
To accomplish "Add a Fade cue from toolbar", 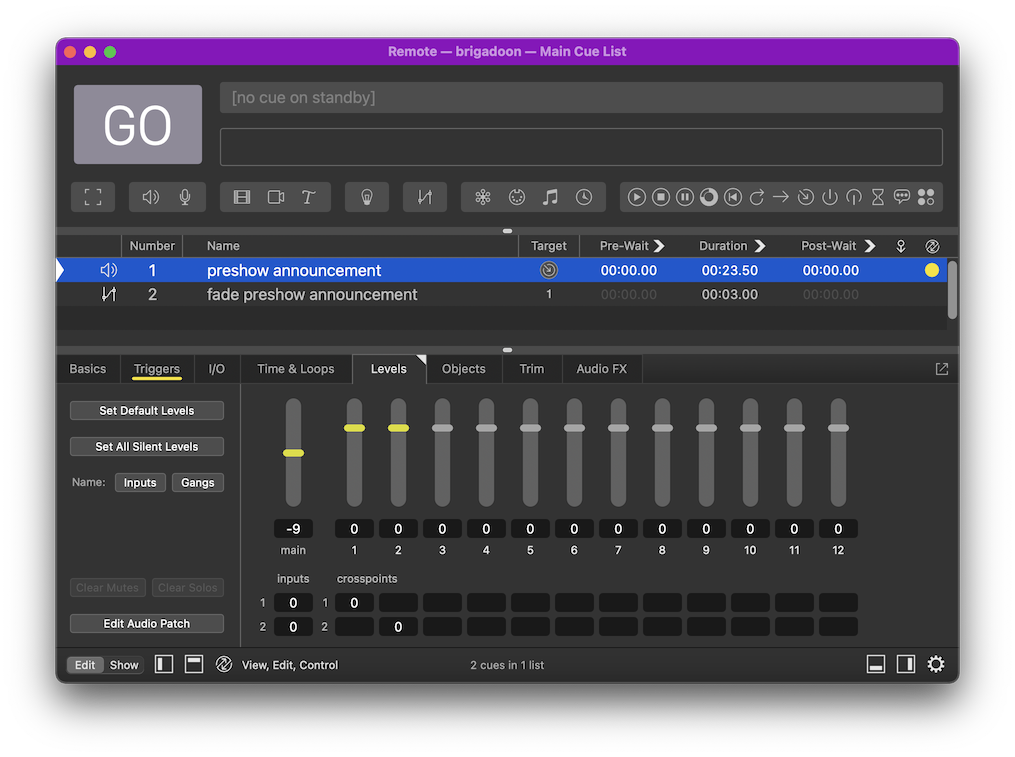I will [x=425, y=197].
